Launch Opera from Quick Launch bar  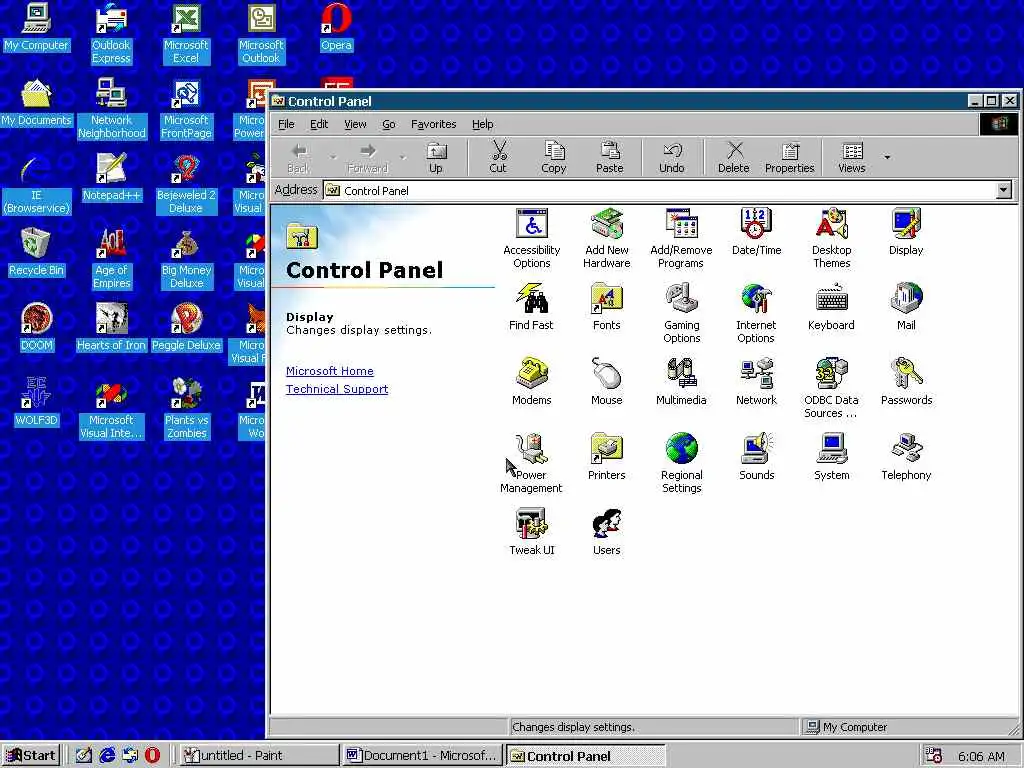point(152,756)
